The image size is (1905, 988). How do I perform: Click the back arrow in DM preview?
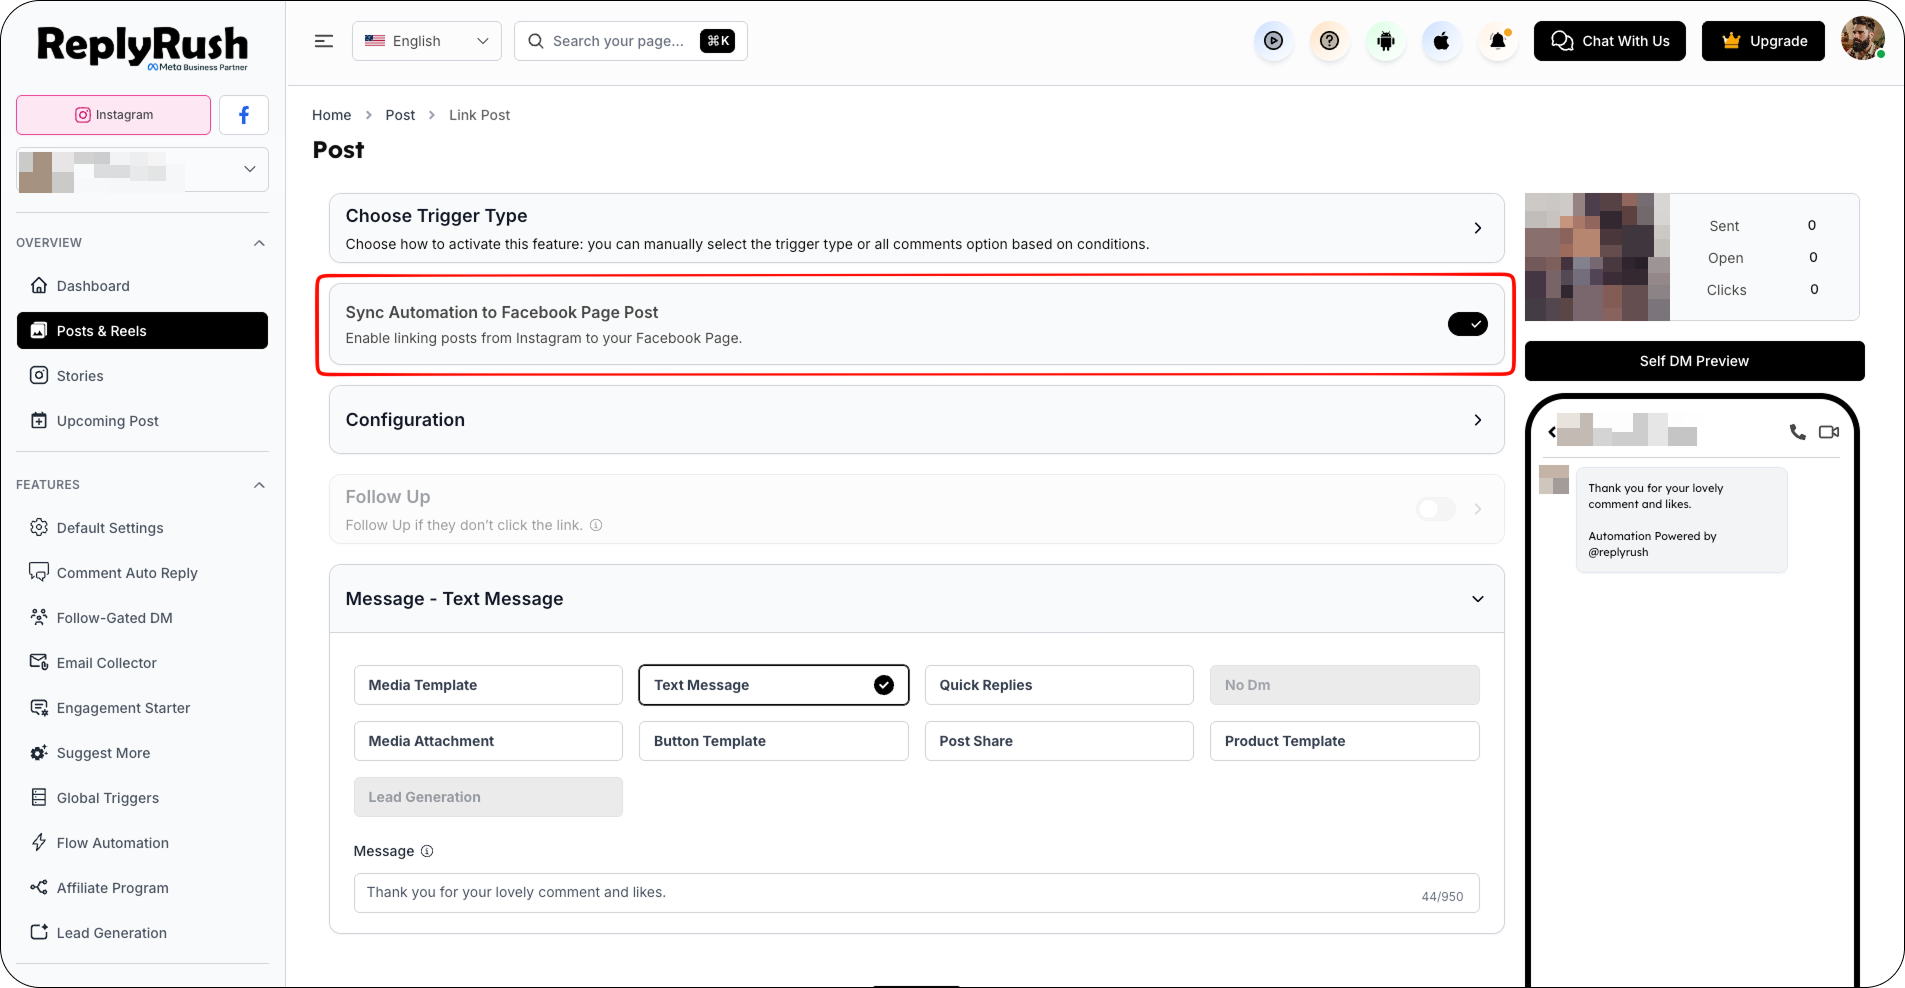pyautogui.click(x=1552, y=432)
